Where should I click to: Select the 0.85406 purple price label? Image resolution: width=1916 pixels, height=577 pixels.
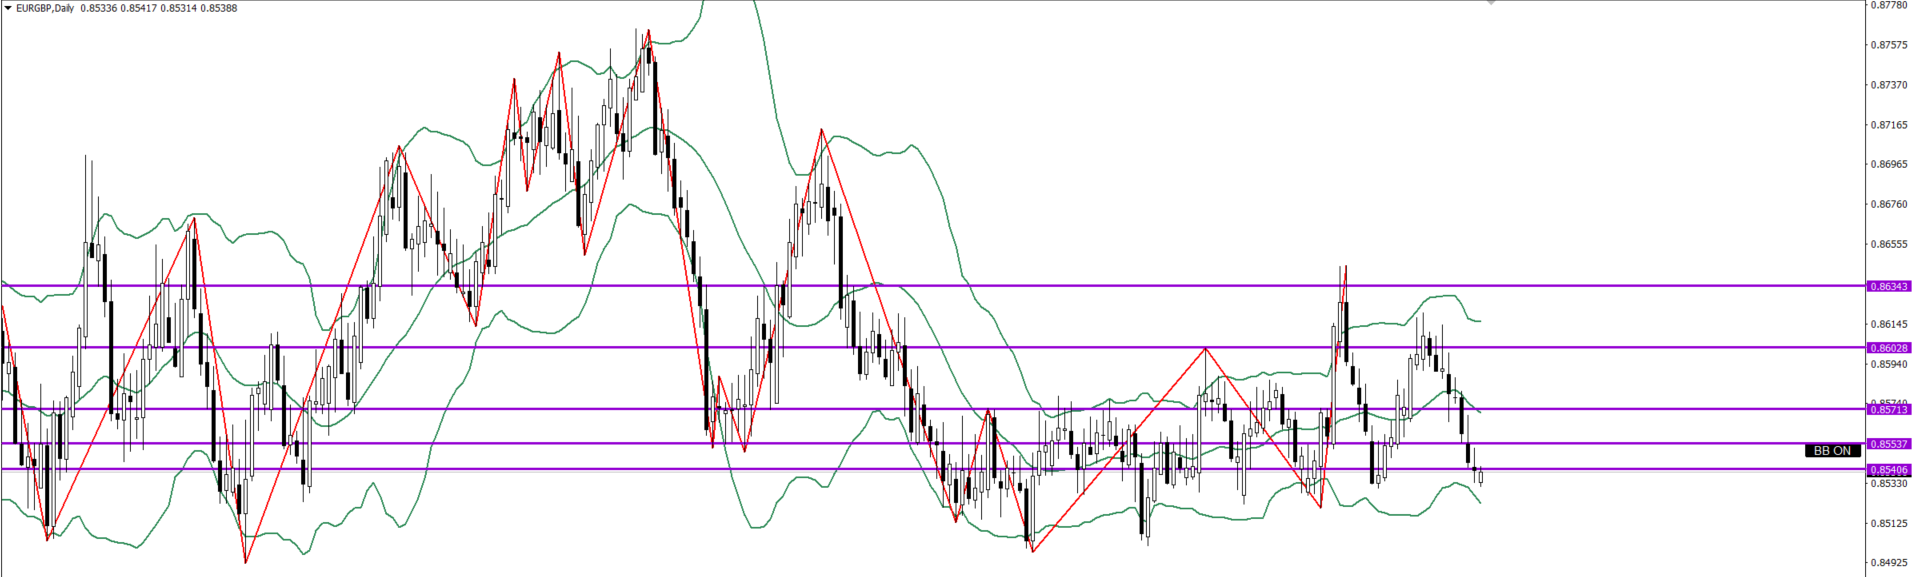(x=1889, y=470)
